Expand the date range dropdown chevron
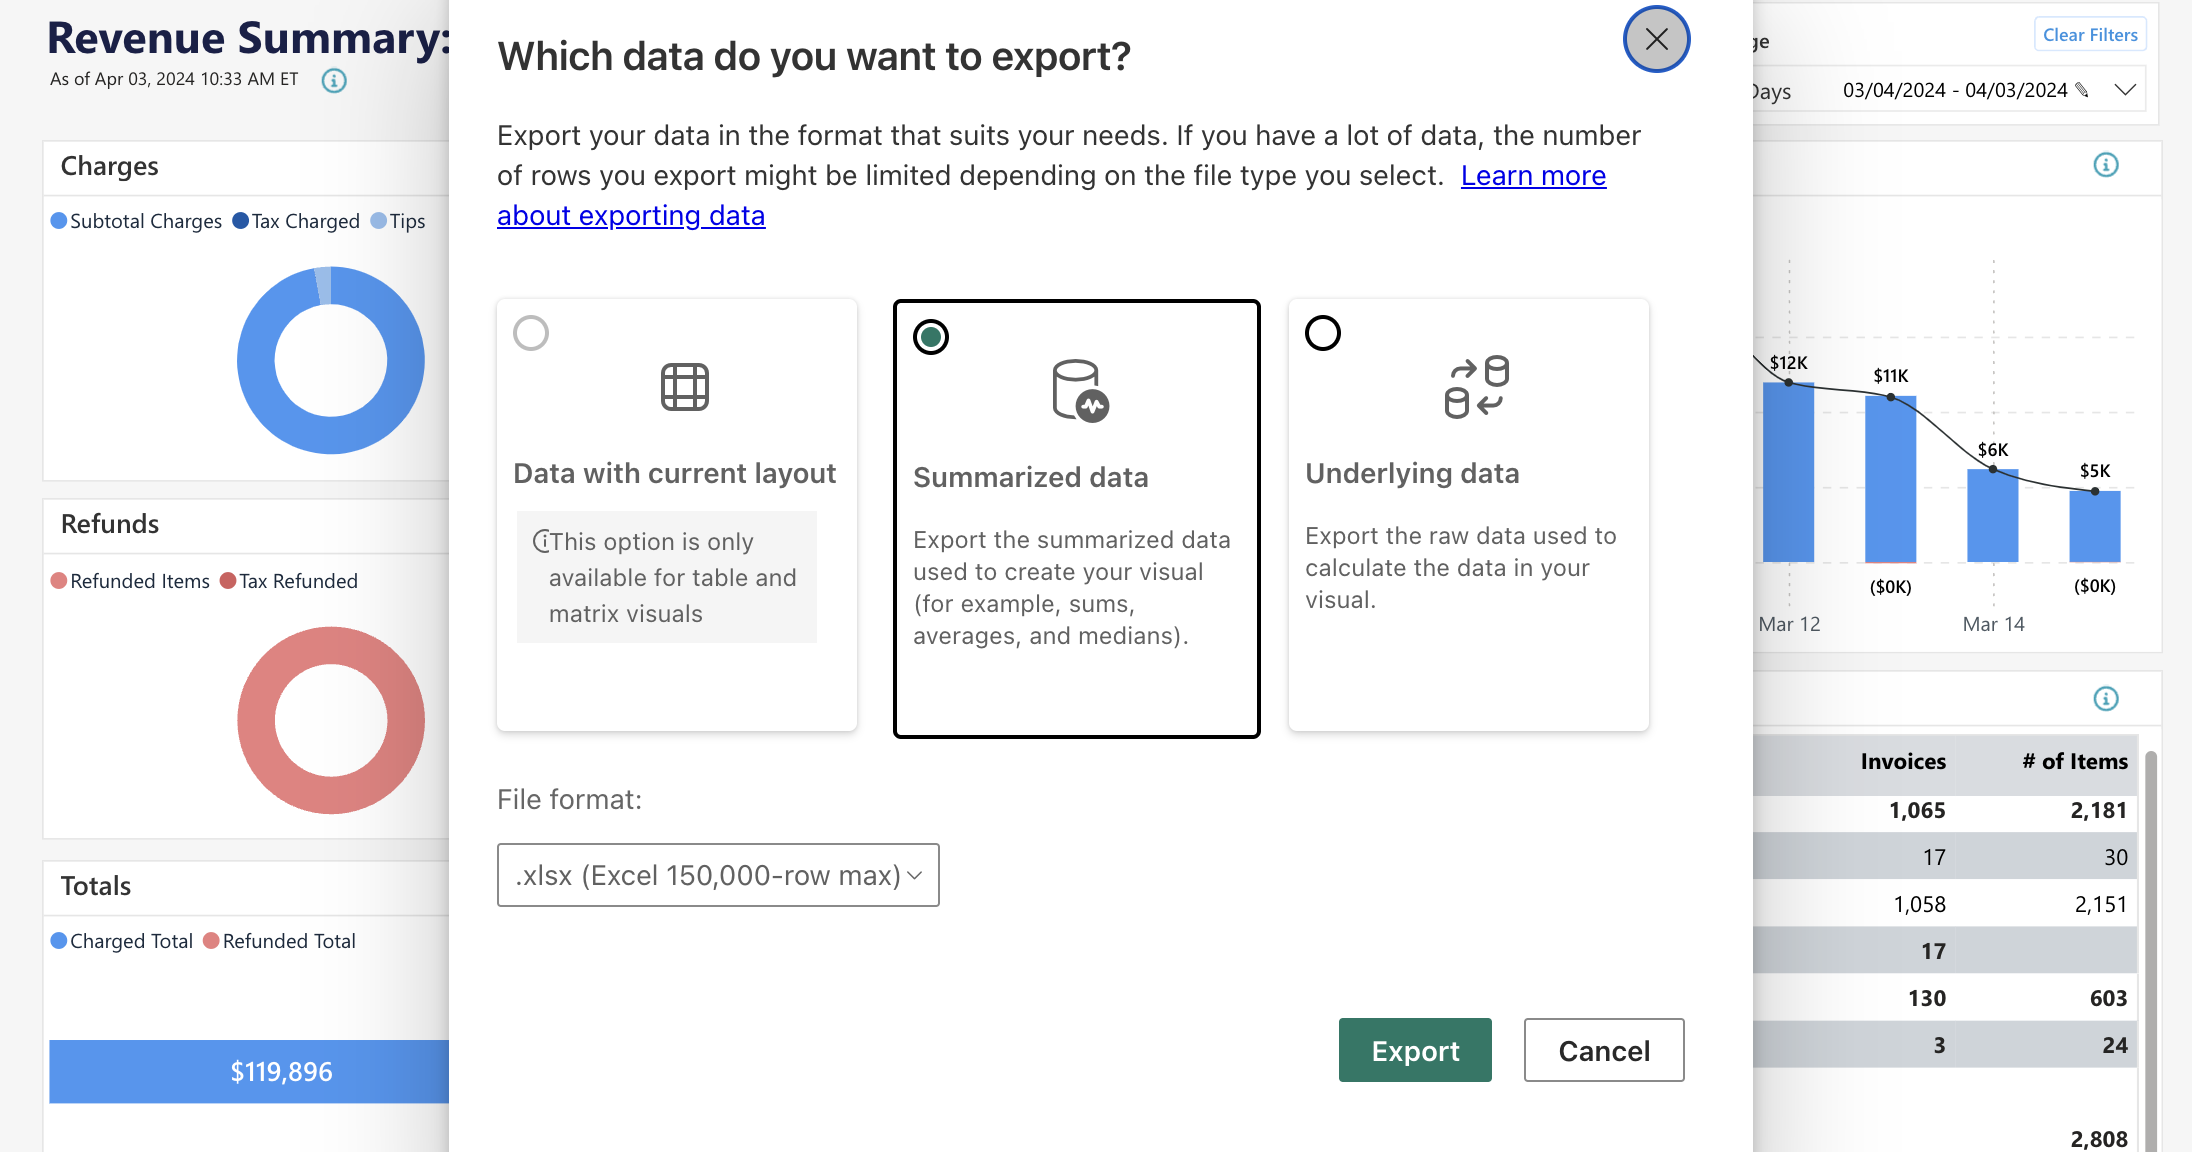The height and width of the screenshot is (1152, 2192). point(2126,90)
